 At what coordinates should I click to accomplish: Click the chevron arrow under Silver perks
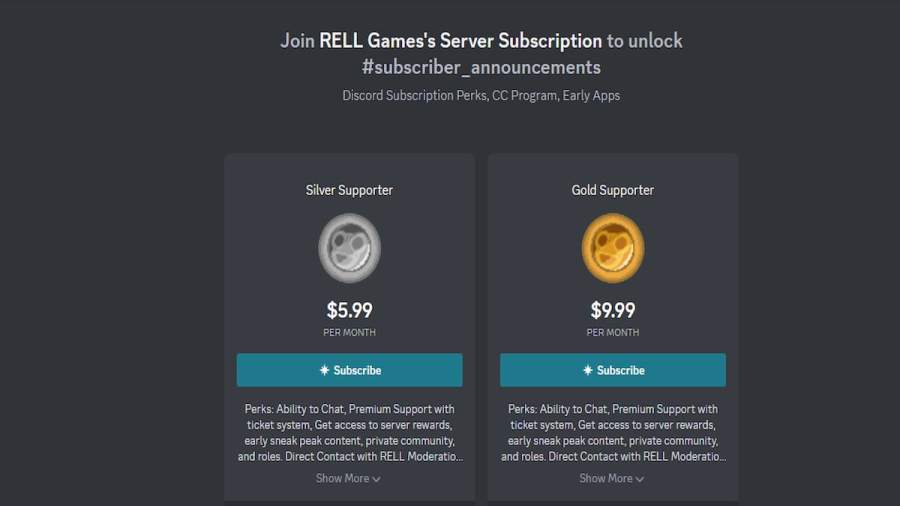tap(376, 479)
